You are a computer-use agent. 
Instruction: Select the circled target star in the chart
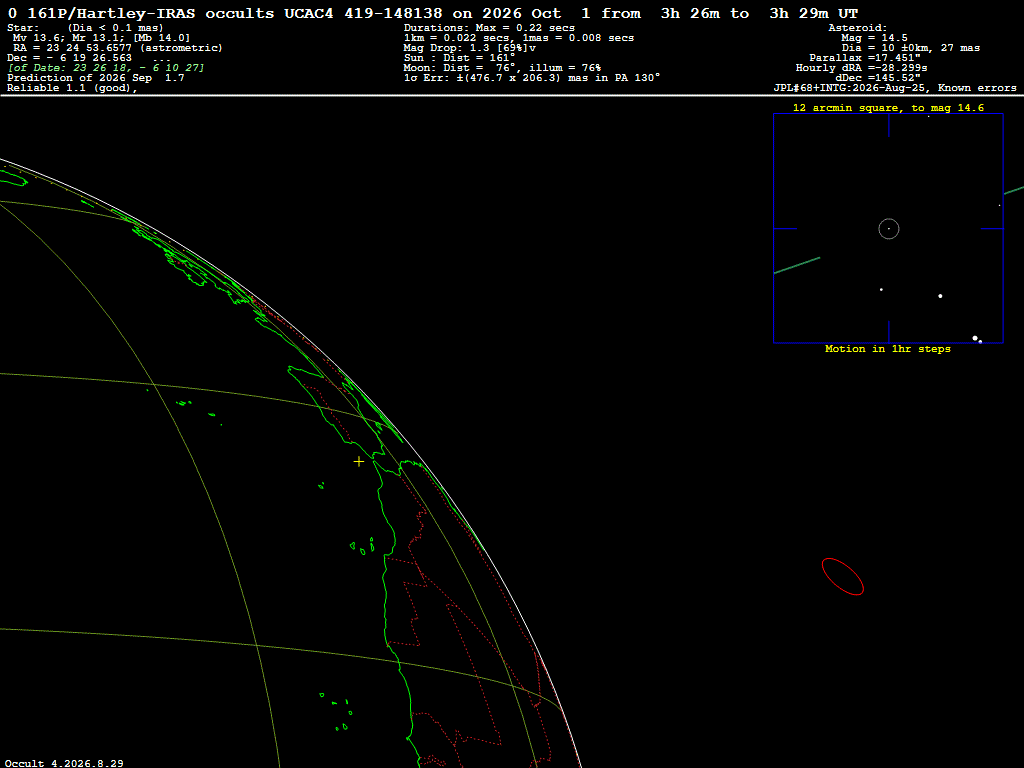click(x=889, y=229)
